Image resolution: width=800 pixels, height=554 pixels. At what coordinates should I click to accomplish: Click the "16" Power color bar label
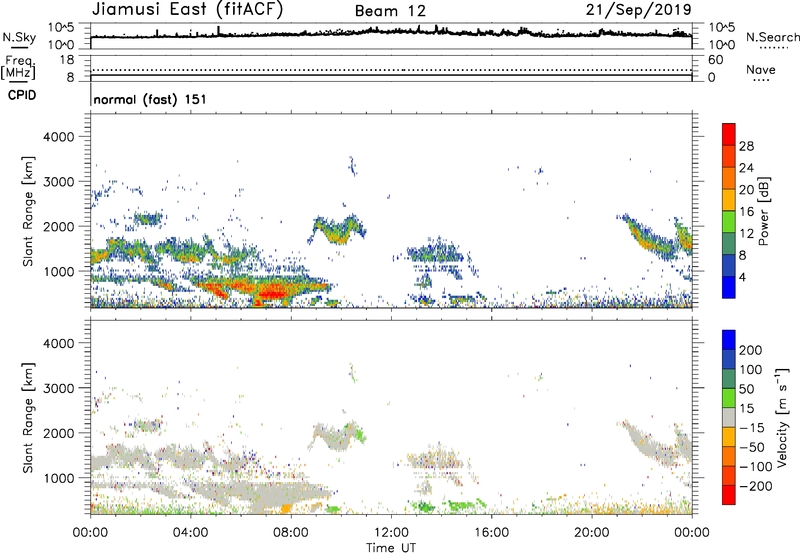(x=746, y=212)
